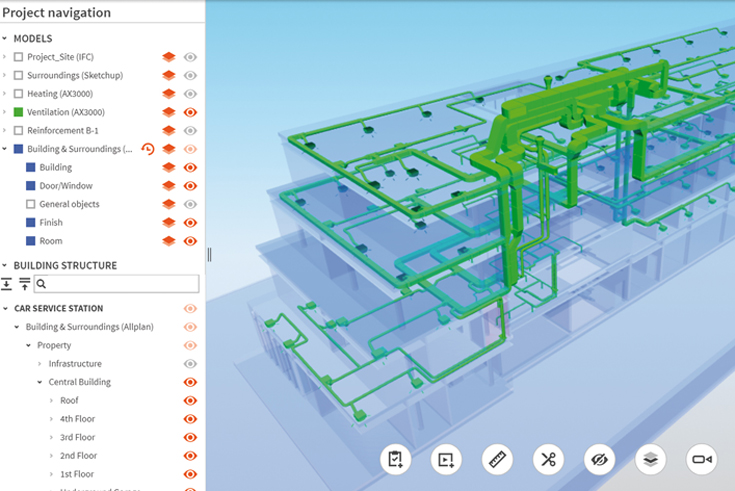This screenshot has height=491, width=735.
Task: Show the Heating (AX3000) model via eye icon
Action: [190, 94]
